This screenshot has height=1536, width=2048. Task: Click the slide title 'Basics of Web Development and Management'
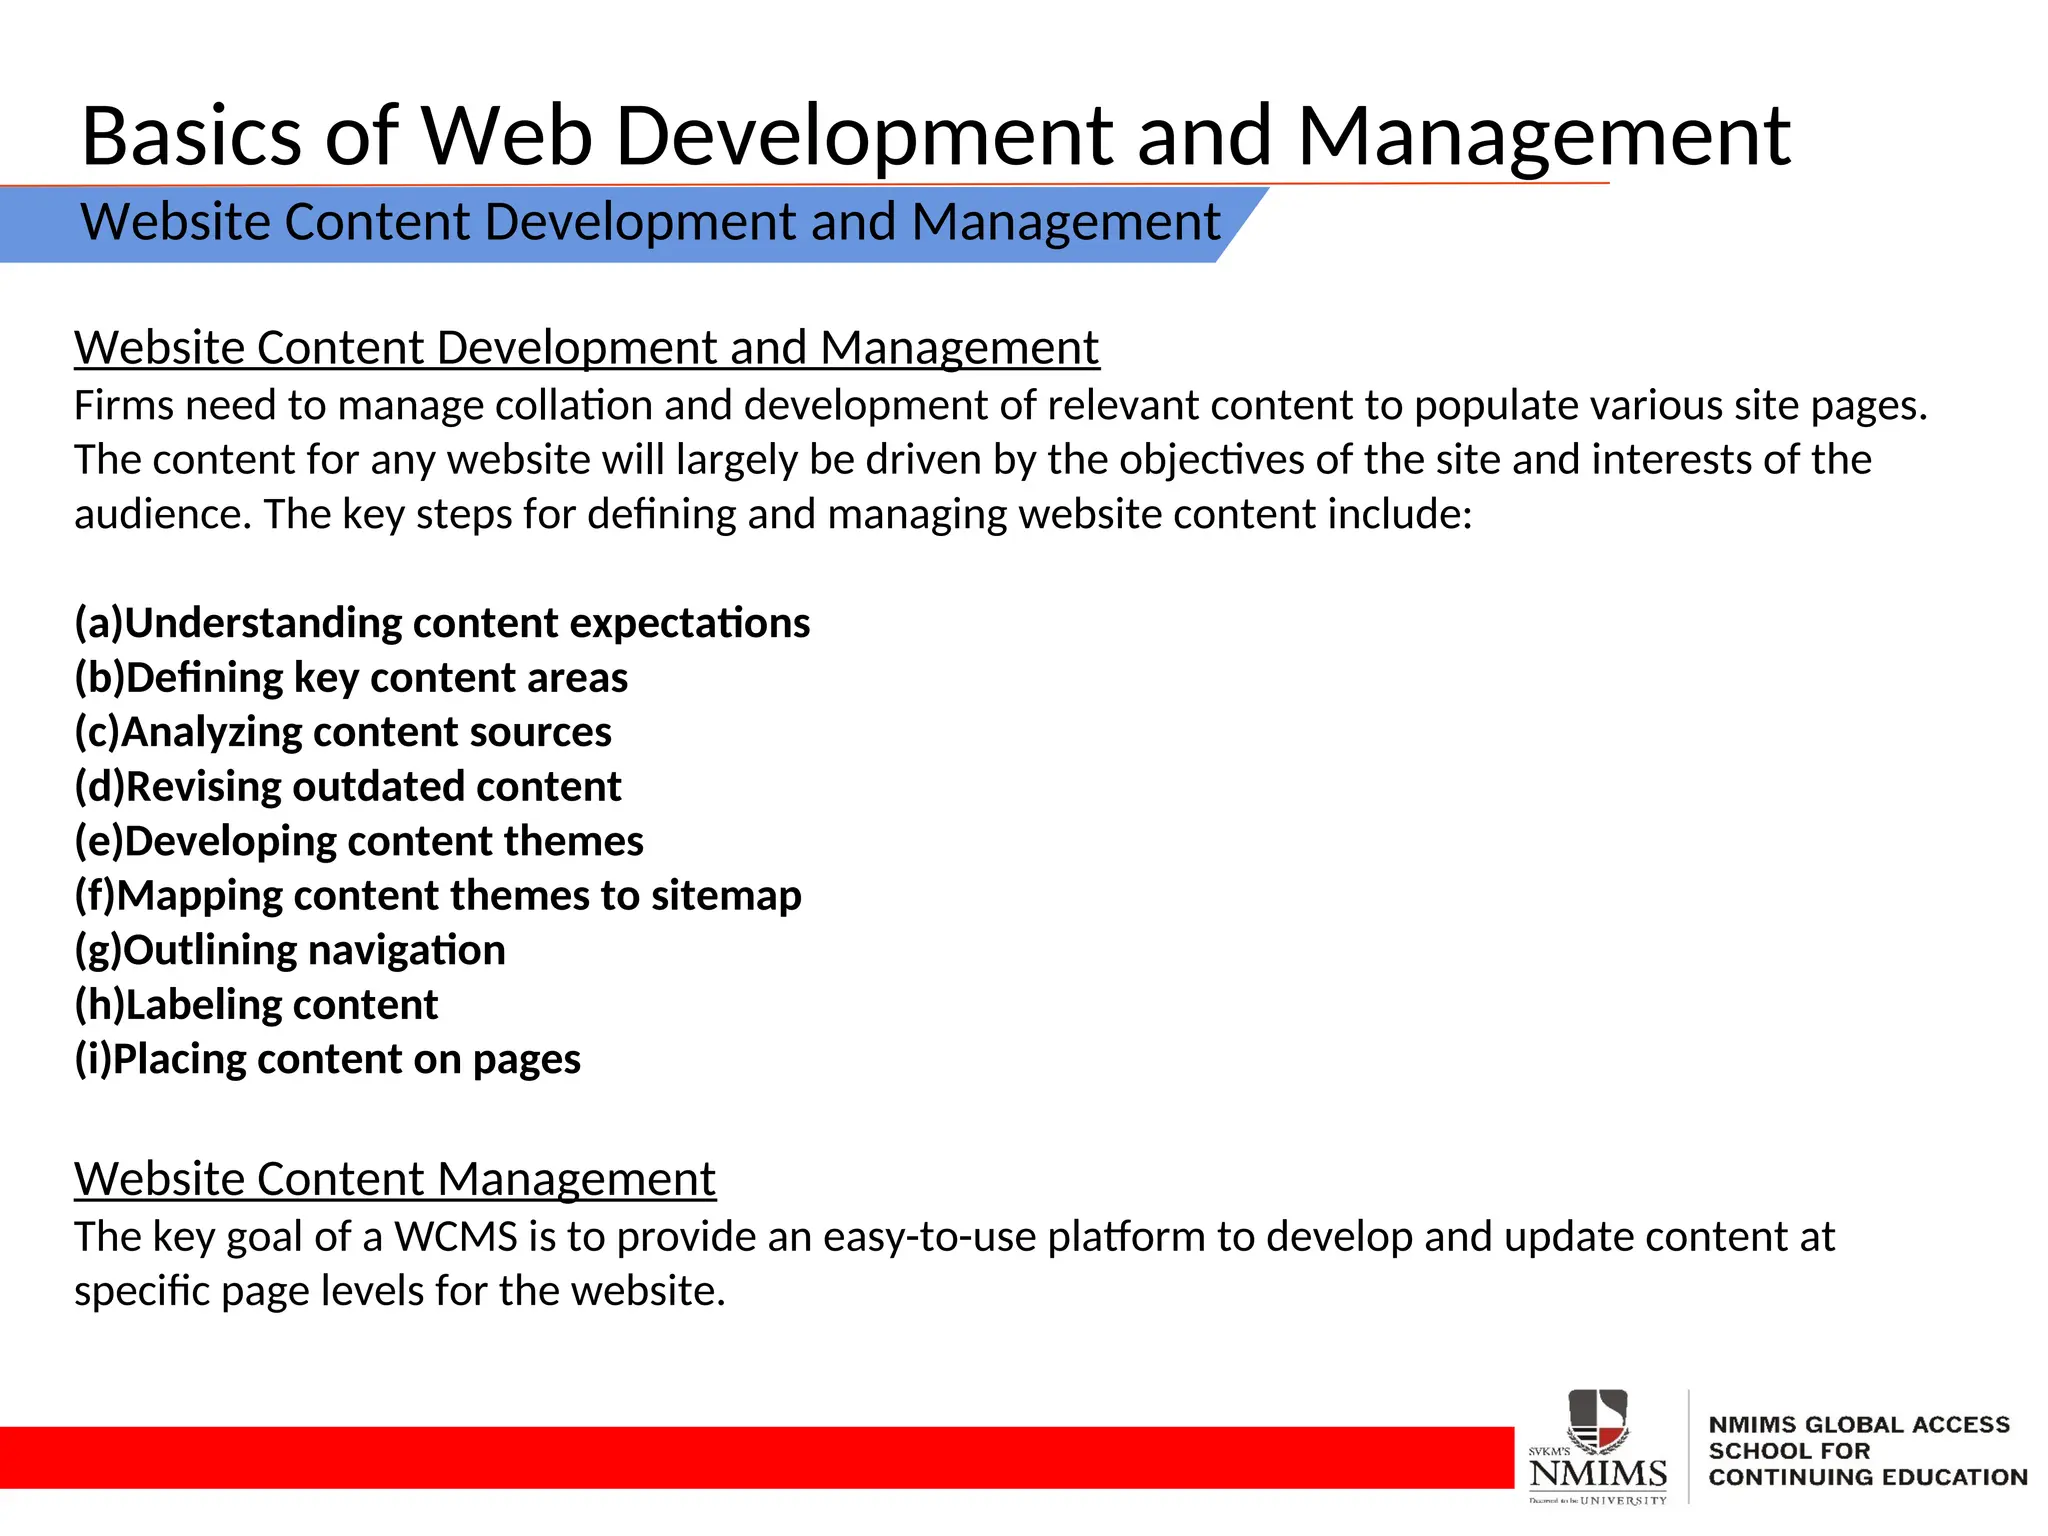tap(935, 136)
